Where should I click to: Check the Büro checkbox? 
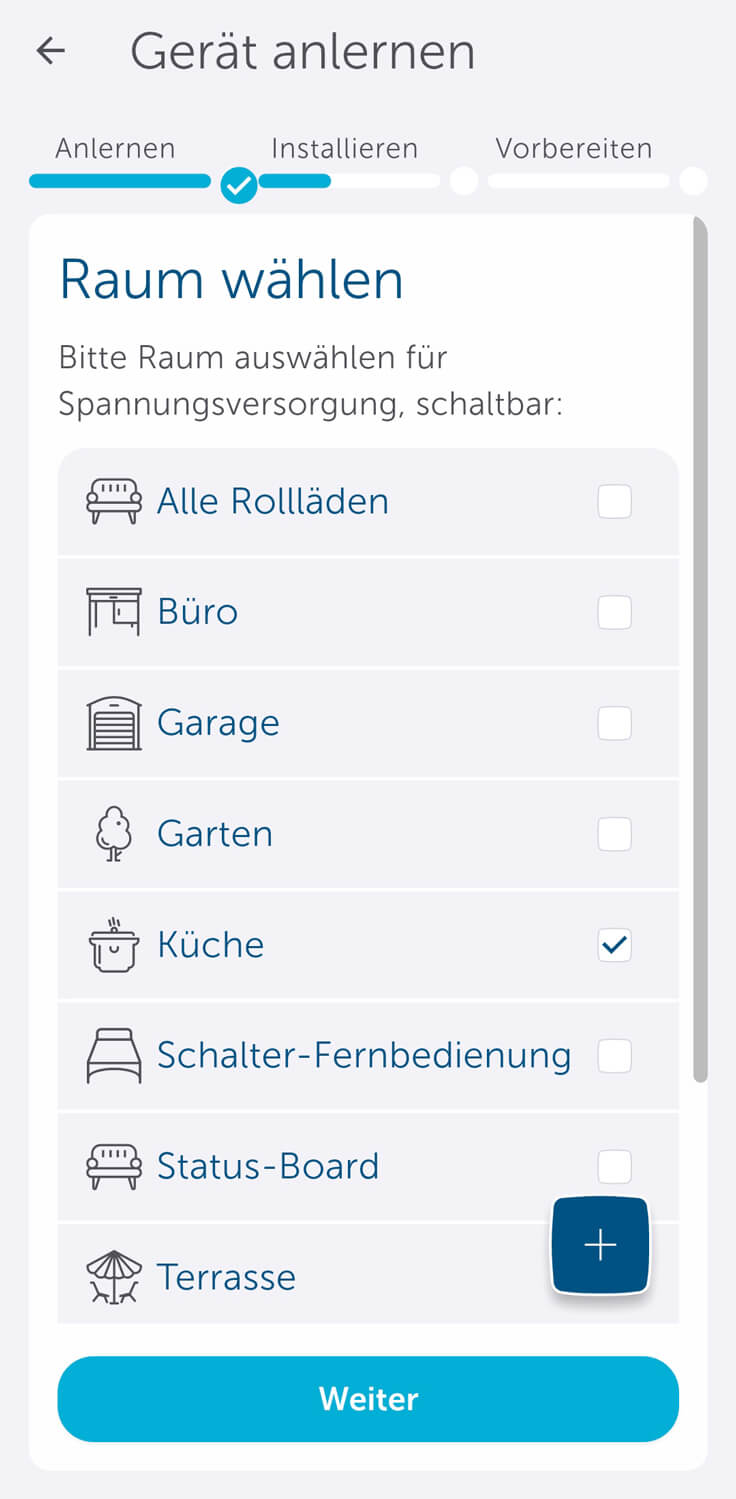point(614,612)
